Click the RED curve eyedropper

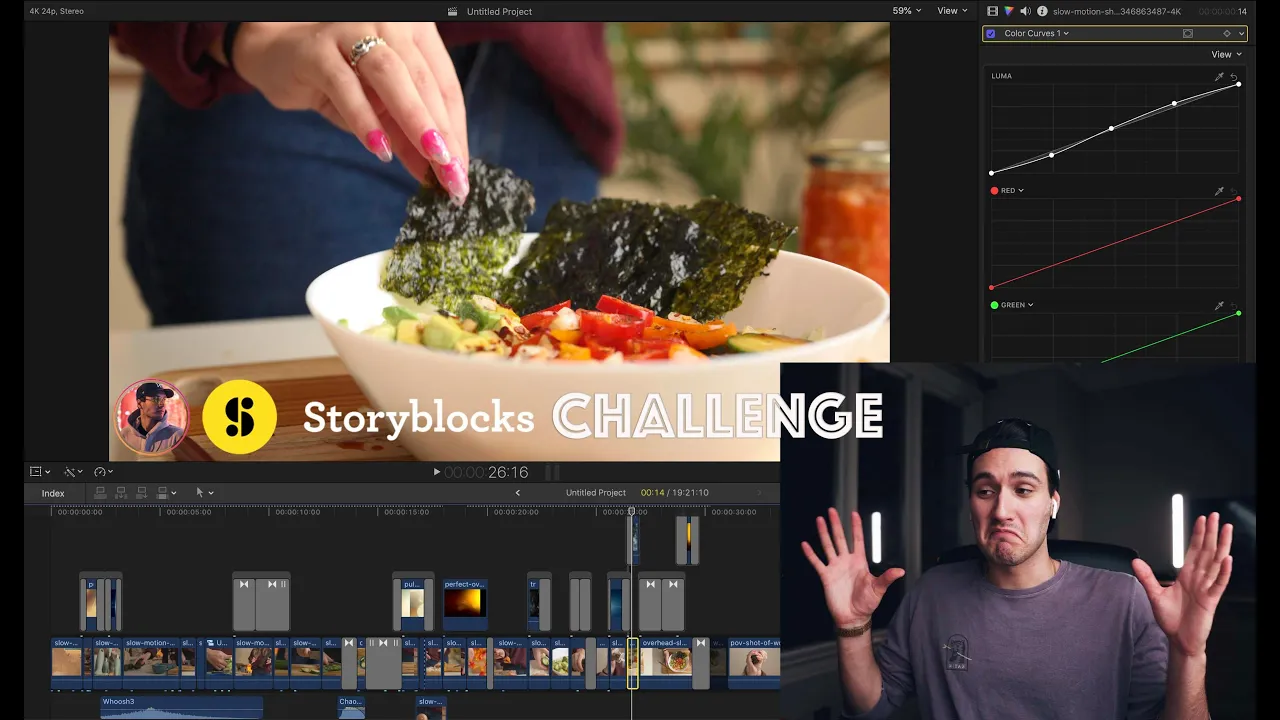(1219, 190)
